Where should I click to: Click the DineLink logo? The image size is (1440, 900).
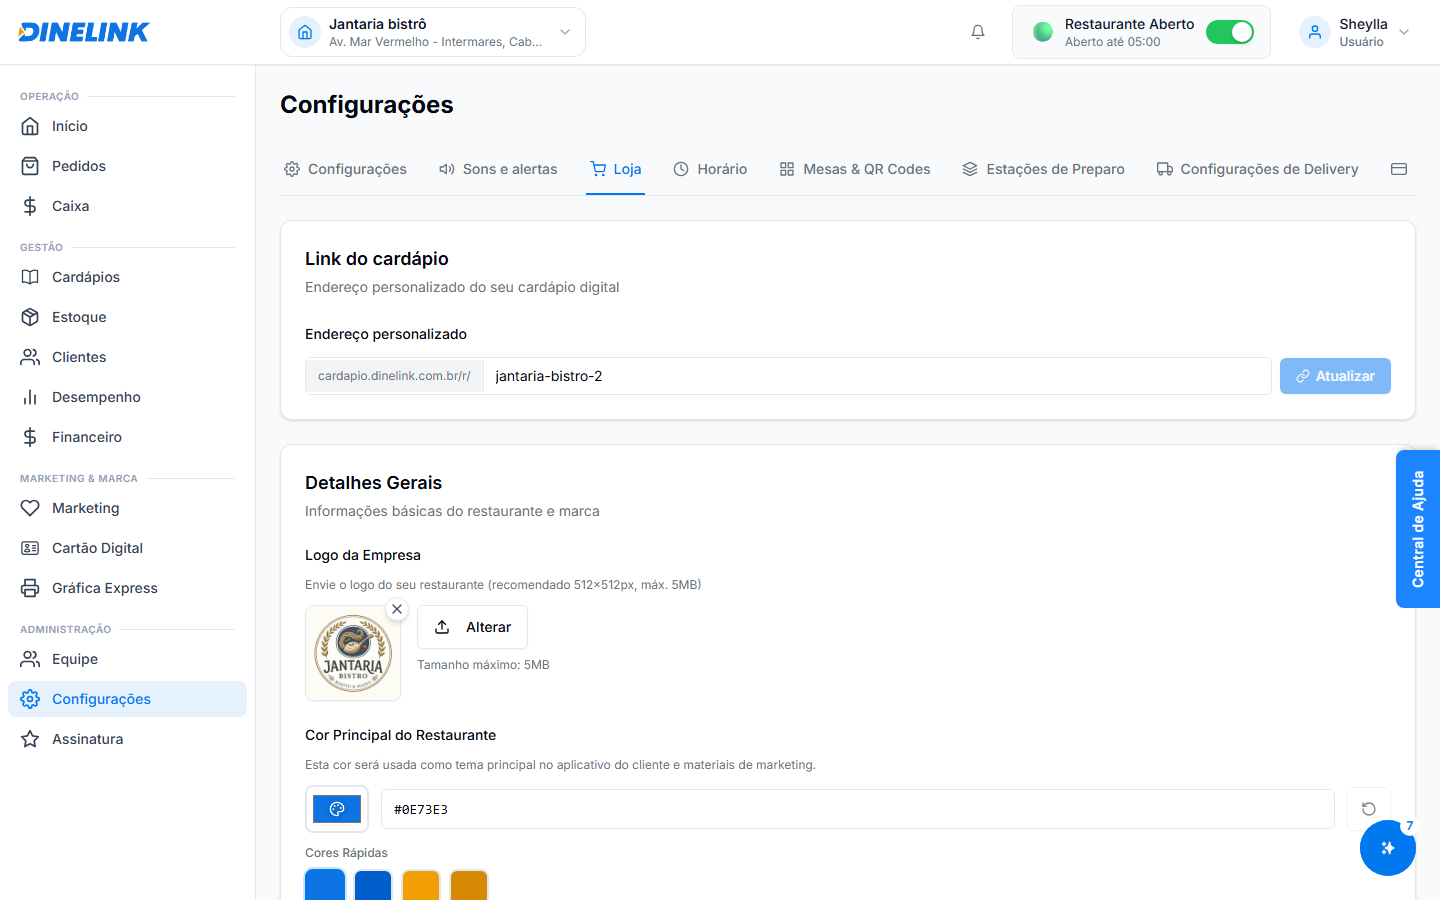click(x=84, y=32)
